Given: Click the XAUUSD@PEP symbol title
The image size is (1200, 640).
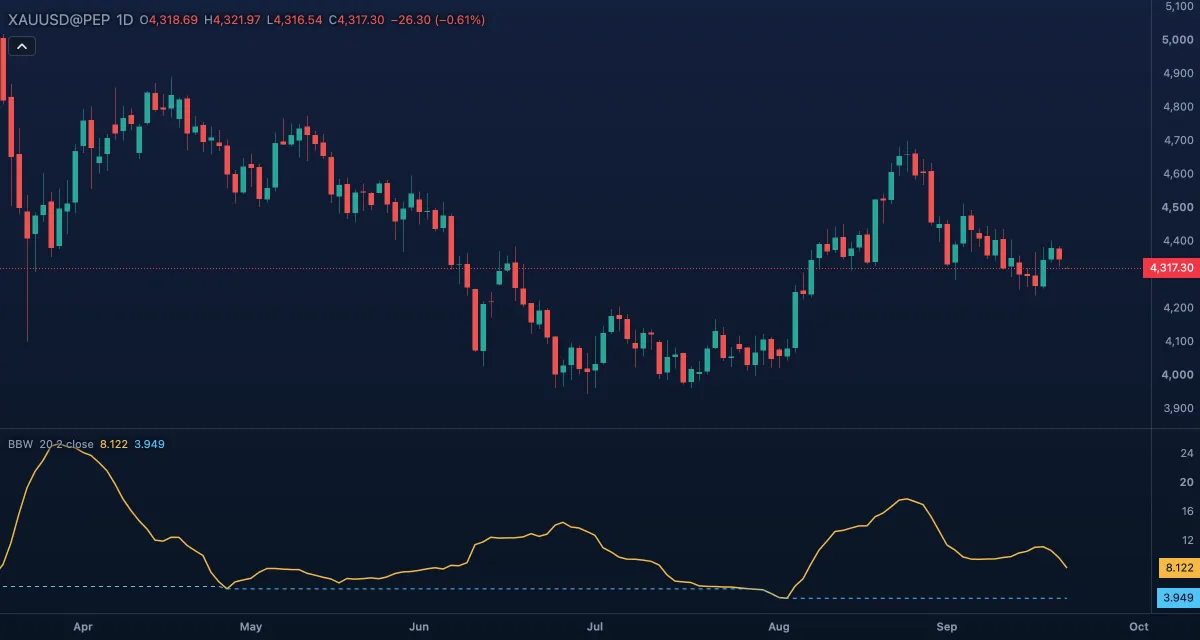Looking at the screenshot, I should pyautogui.click(x=59, y=20).
